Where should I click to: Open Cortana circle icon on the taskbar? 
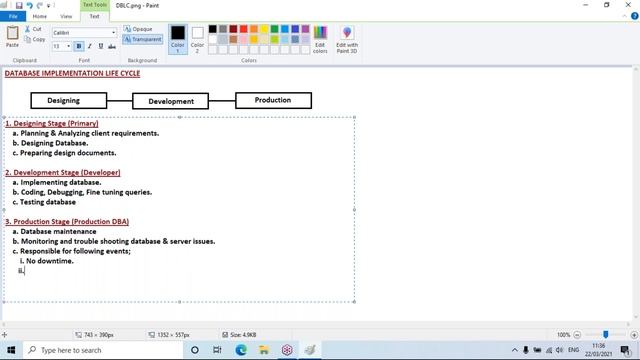195,350
